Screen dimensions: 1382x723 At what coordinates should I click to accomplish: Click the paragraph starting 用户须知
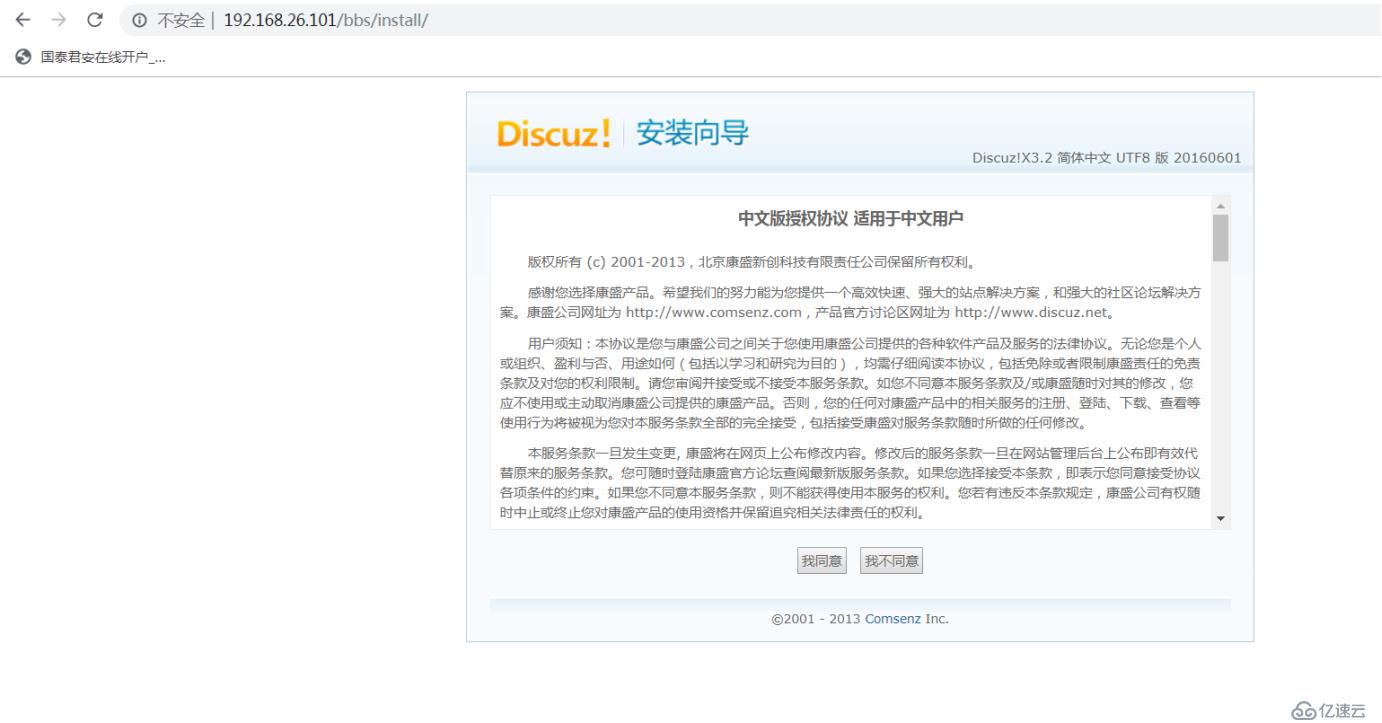click(x=850, y=383)
